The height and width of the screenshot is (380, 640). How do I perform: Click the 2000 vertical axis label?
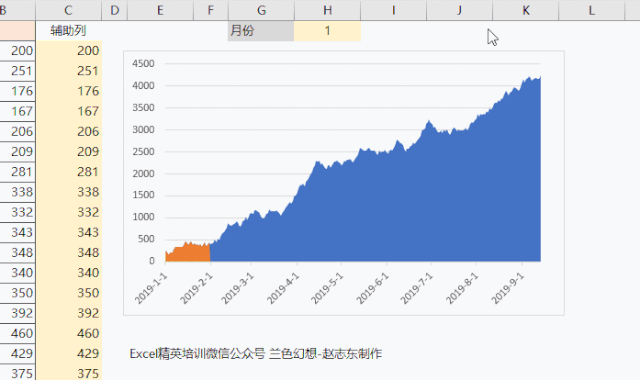tap(143, 173)
